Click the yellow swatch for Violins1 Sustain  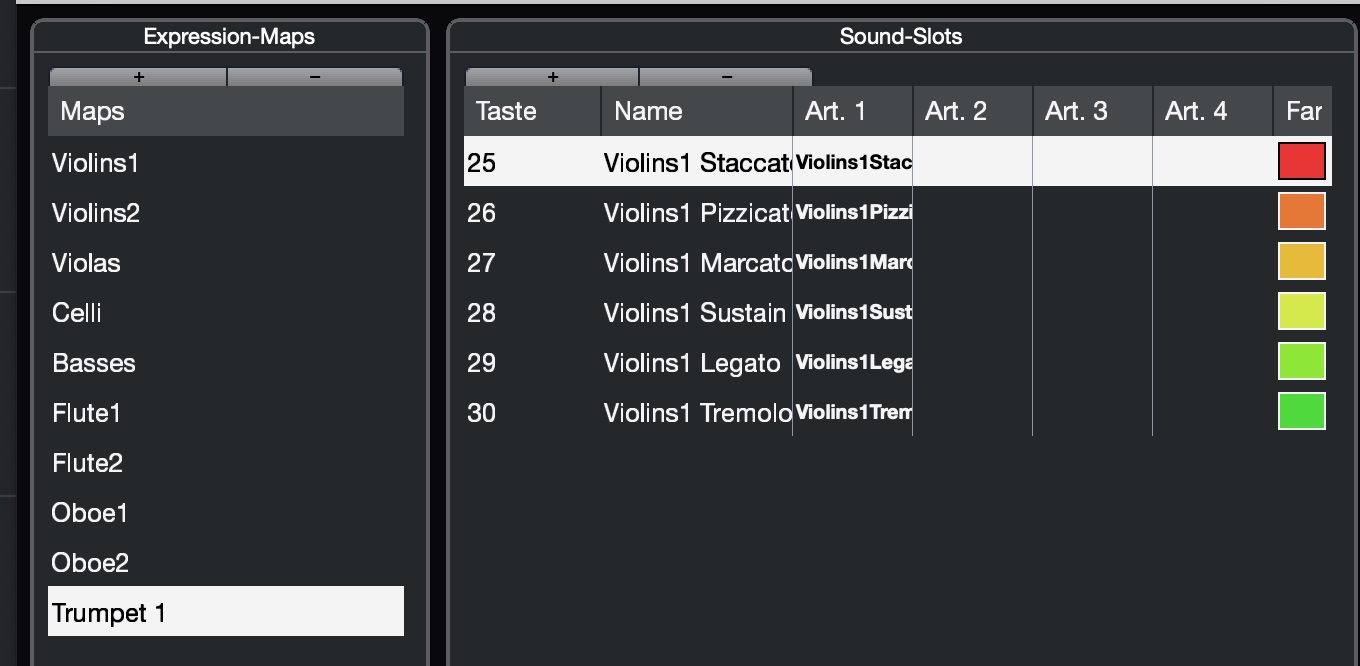[x=1301, y=311]
